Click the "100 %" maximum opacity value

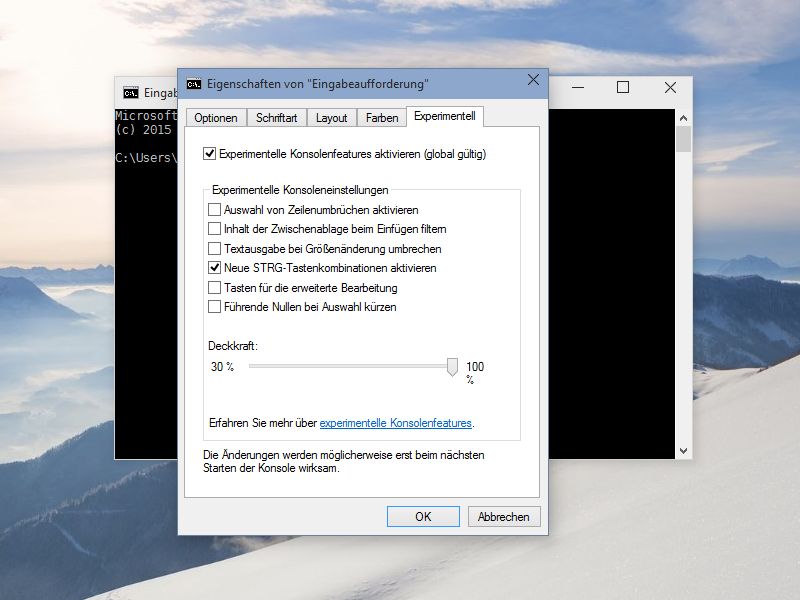click(x=475, y=372)
